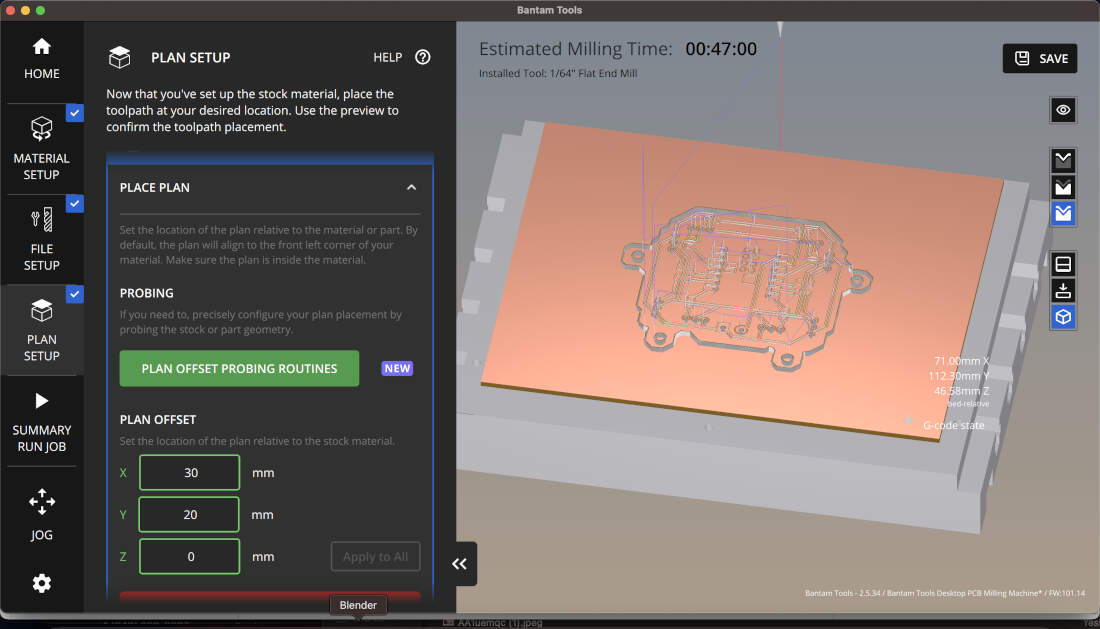Edit the Z plan offset field
Screen dimensions: 1100x629
(189, 557)
